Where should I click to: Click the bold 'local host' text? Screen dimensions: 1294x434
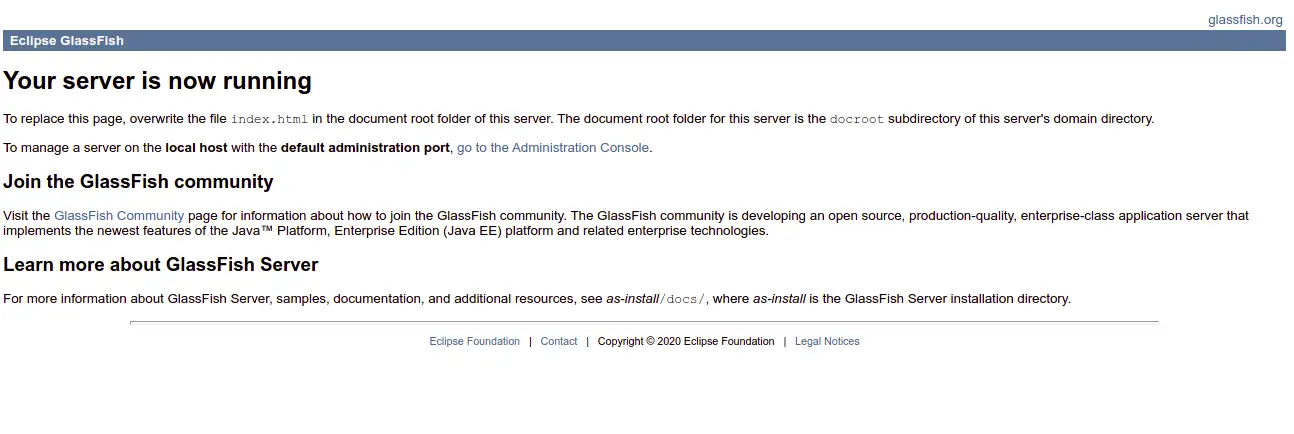196,147
